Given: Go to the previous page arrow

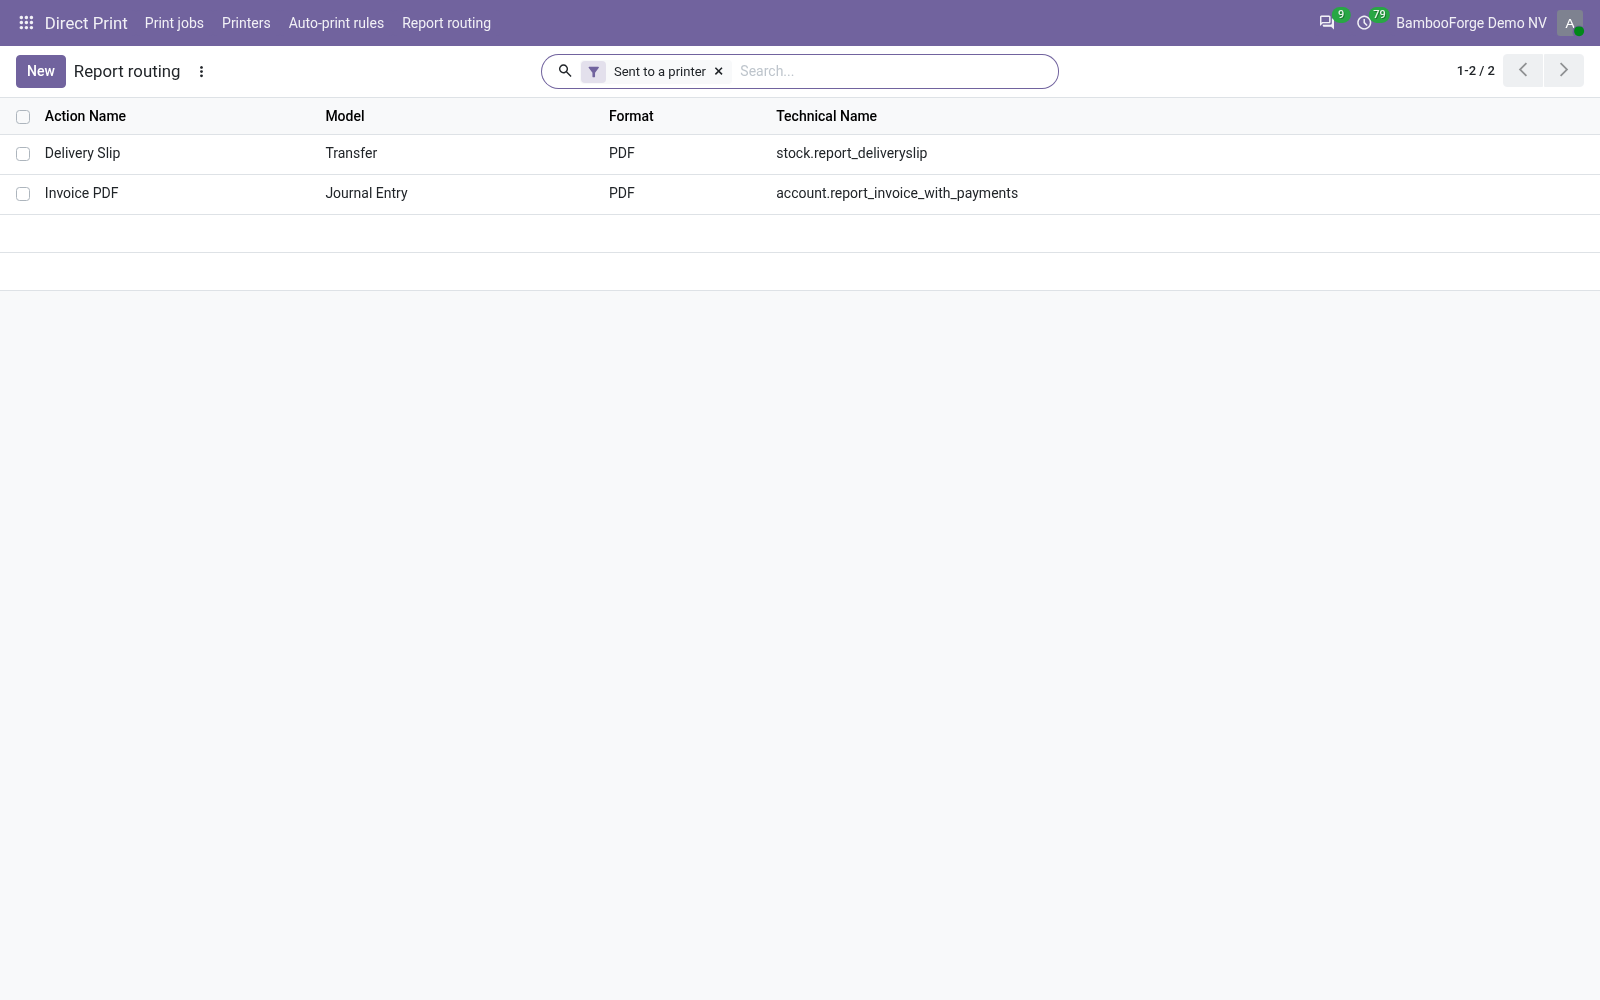Looking at the screenshot, I should 1523,70.
